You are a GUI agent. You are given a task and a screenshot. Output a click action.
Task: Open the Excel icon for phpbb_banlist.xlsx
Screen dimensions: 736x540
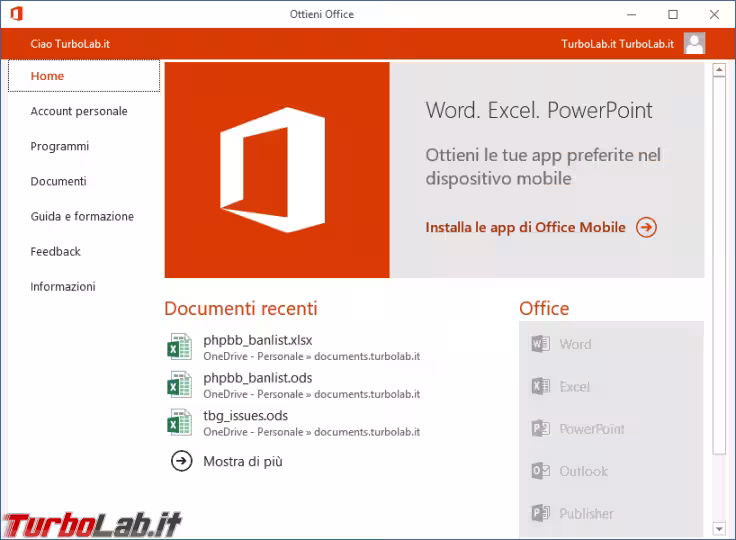(x=179, y=347)
